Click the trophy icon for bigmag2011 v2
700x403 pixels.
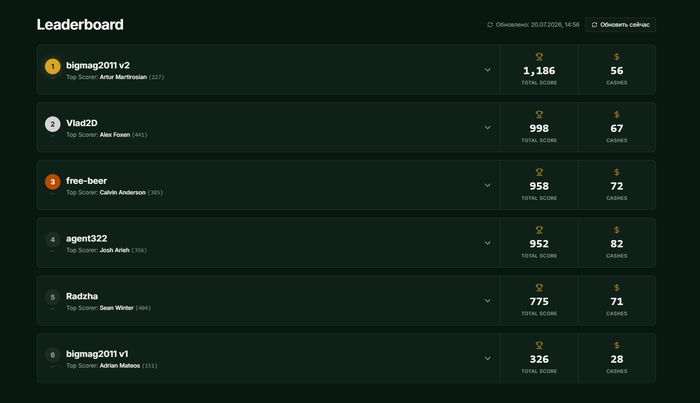click(539, 57)
